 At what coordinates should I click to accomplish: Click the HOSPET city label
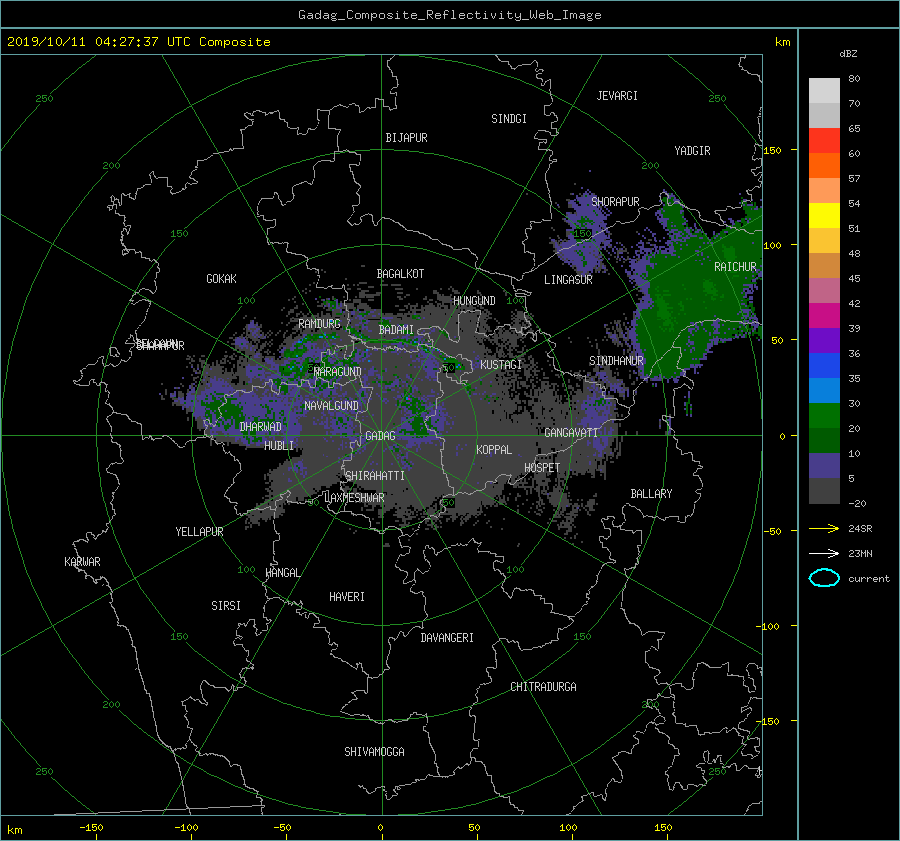click(542, 468)
